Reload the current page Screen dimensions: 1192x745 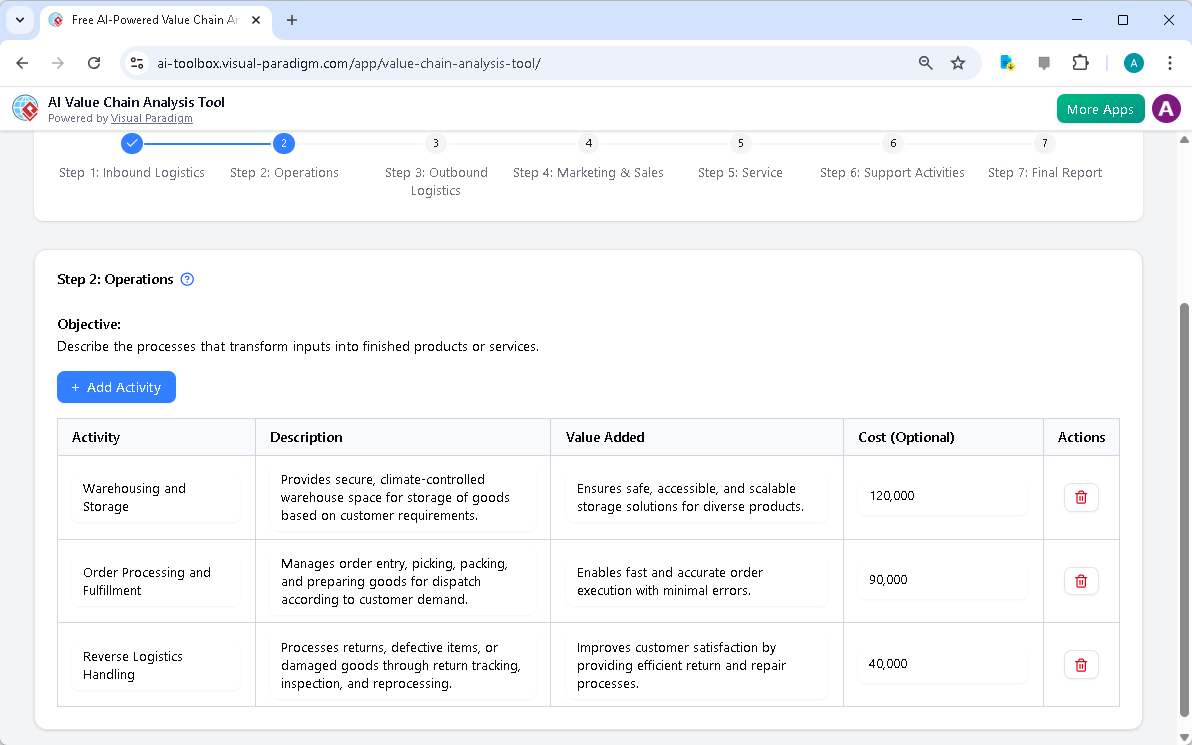pos(94,62)
